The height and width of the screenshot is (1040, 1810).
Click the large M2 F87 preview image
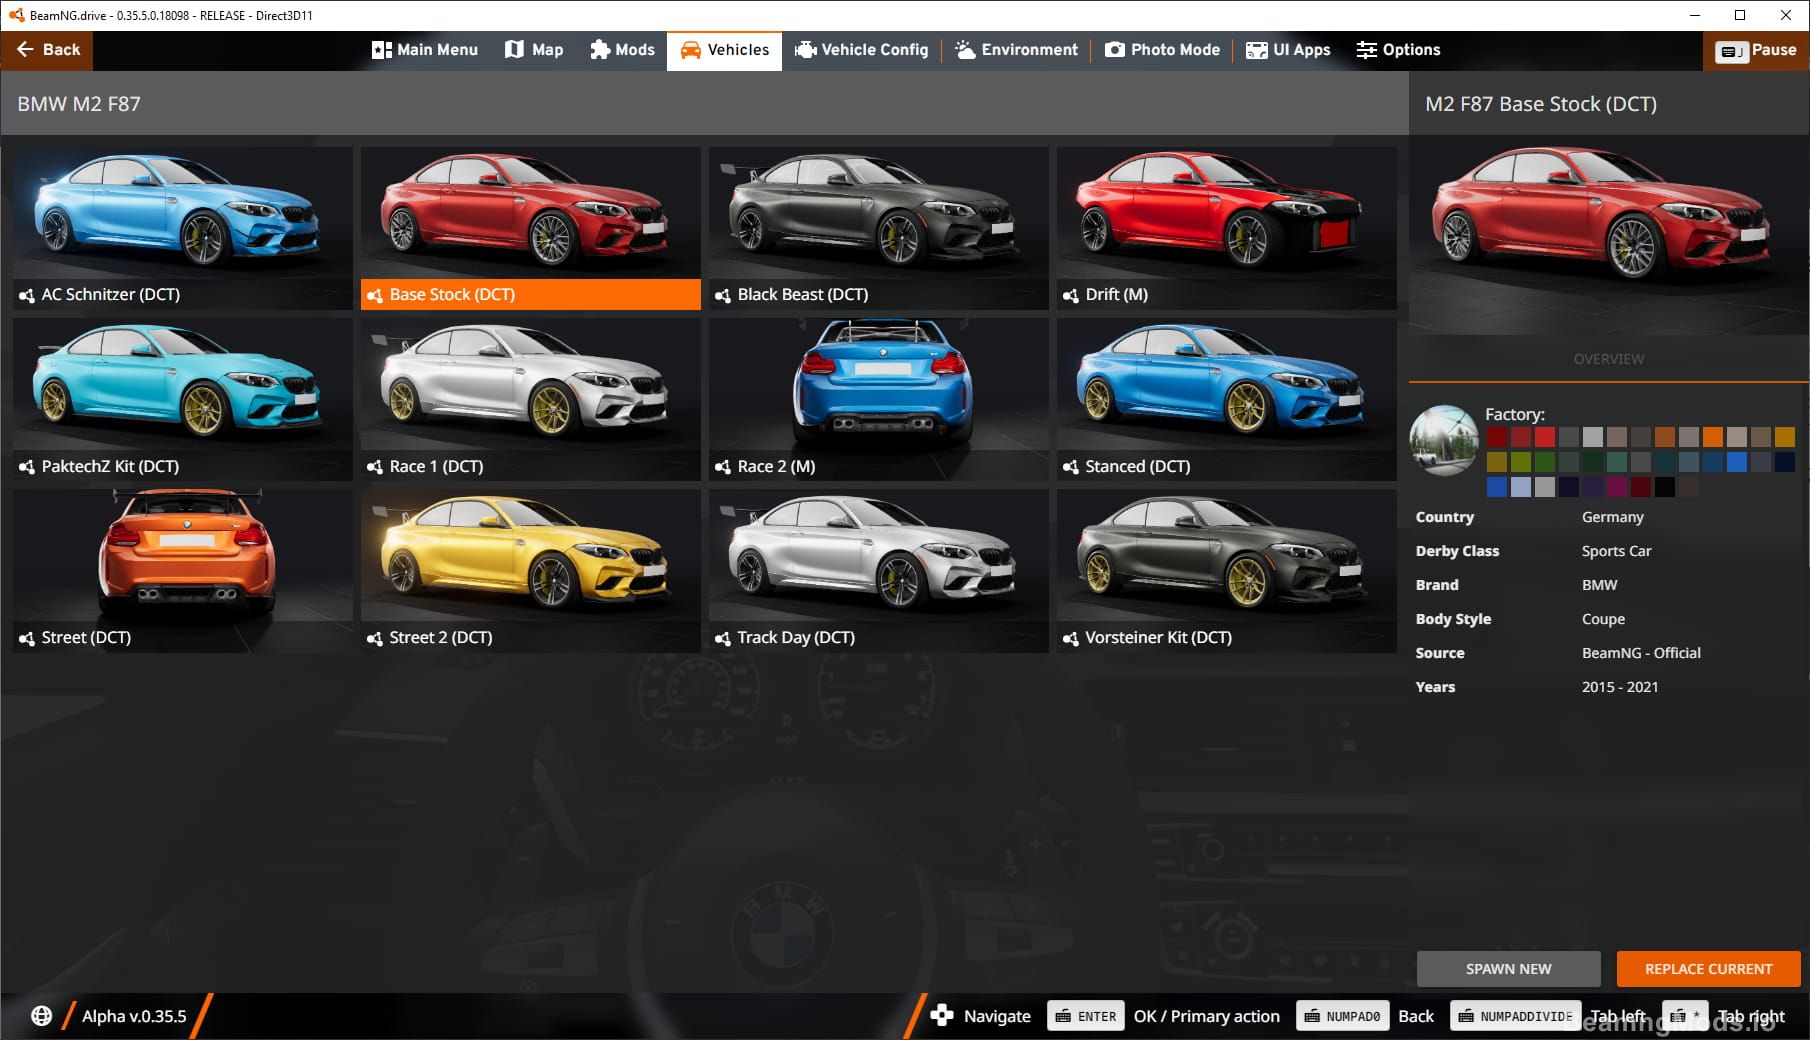(1608, 235)
